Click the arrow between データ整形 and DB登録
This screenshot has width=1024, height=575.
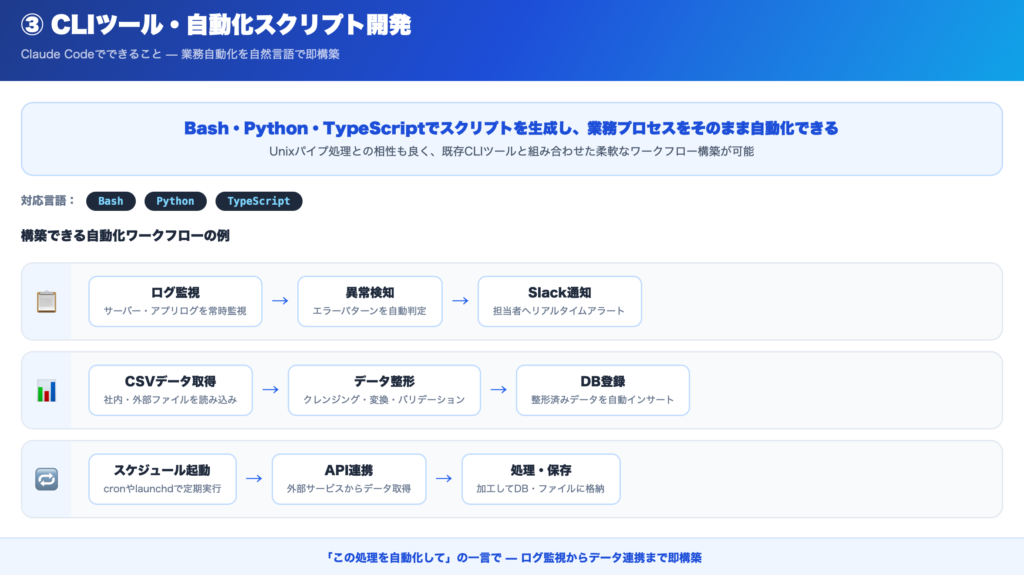click(498, 390)
